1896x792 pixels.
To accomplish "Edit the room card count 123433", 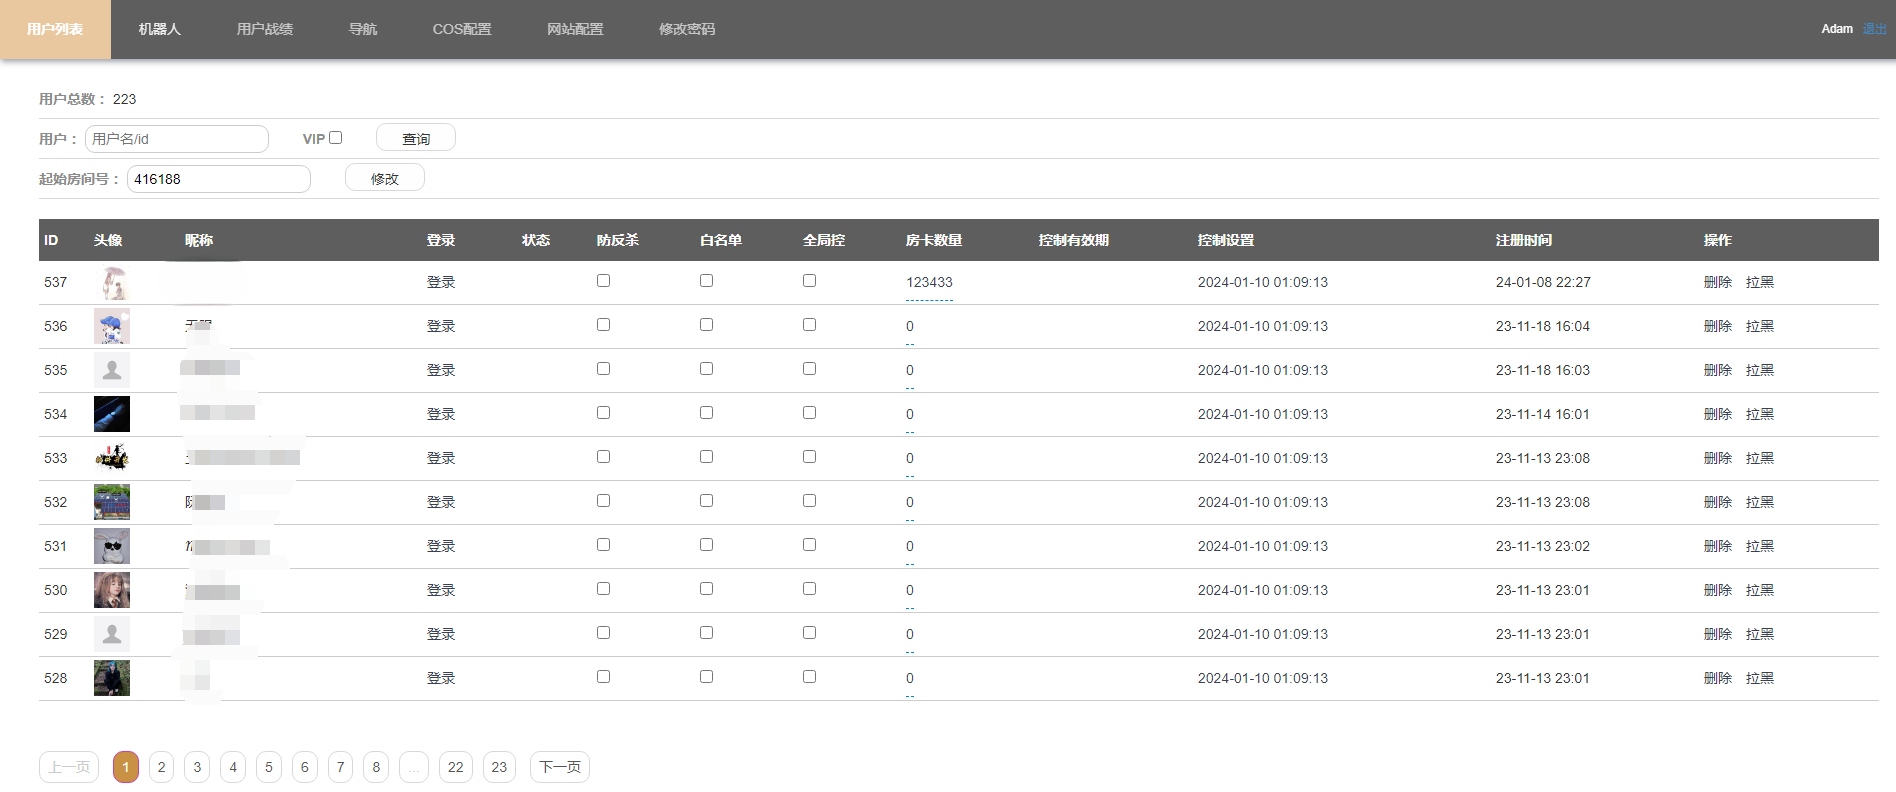I will click(929, 283).
